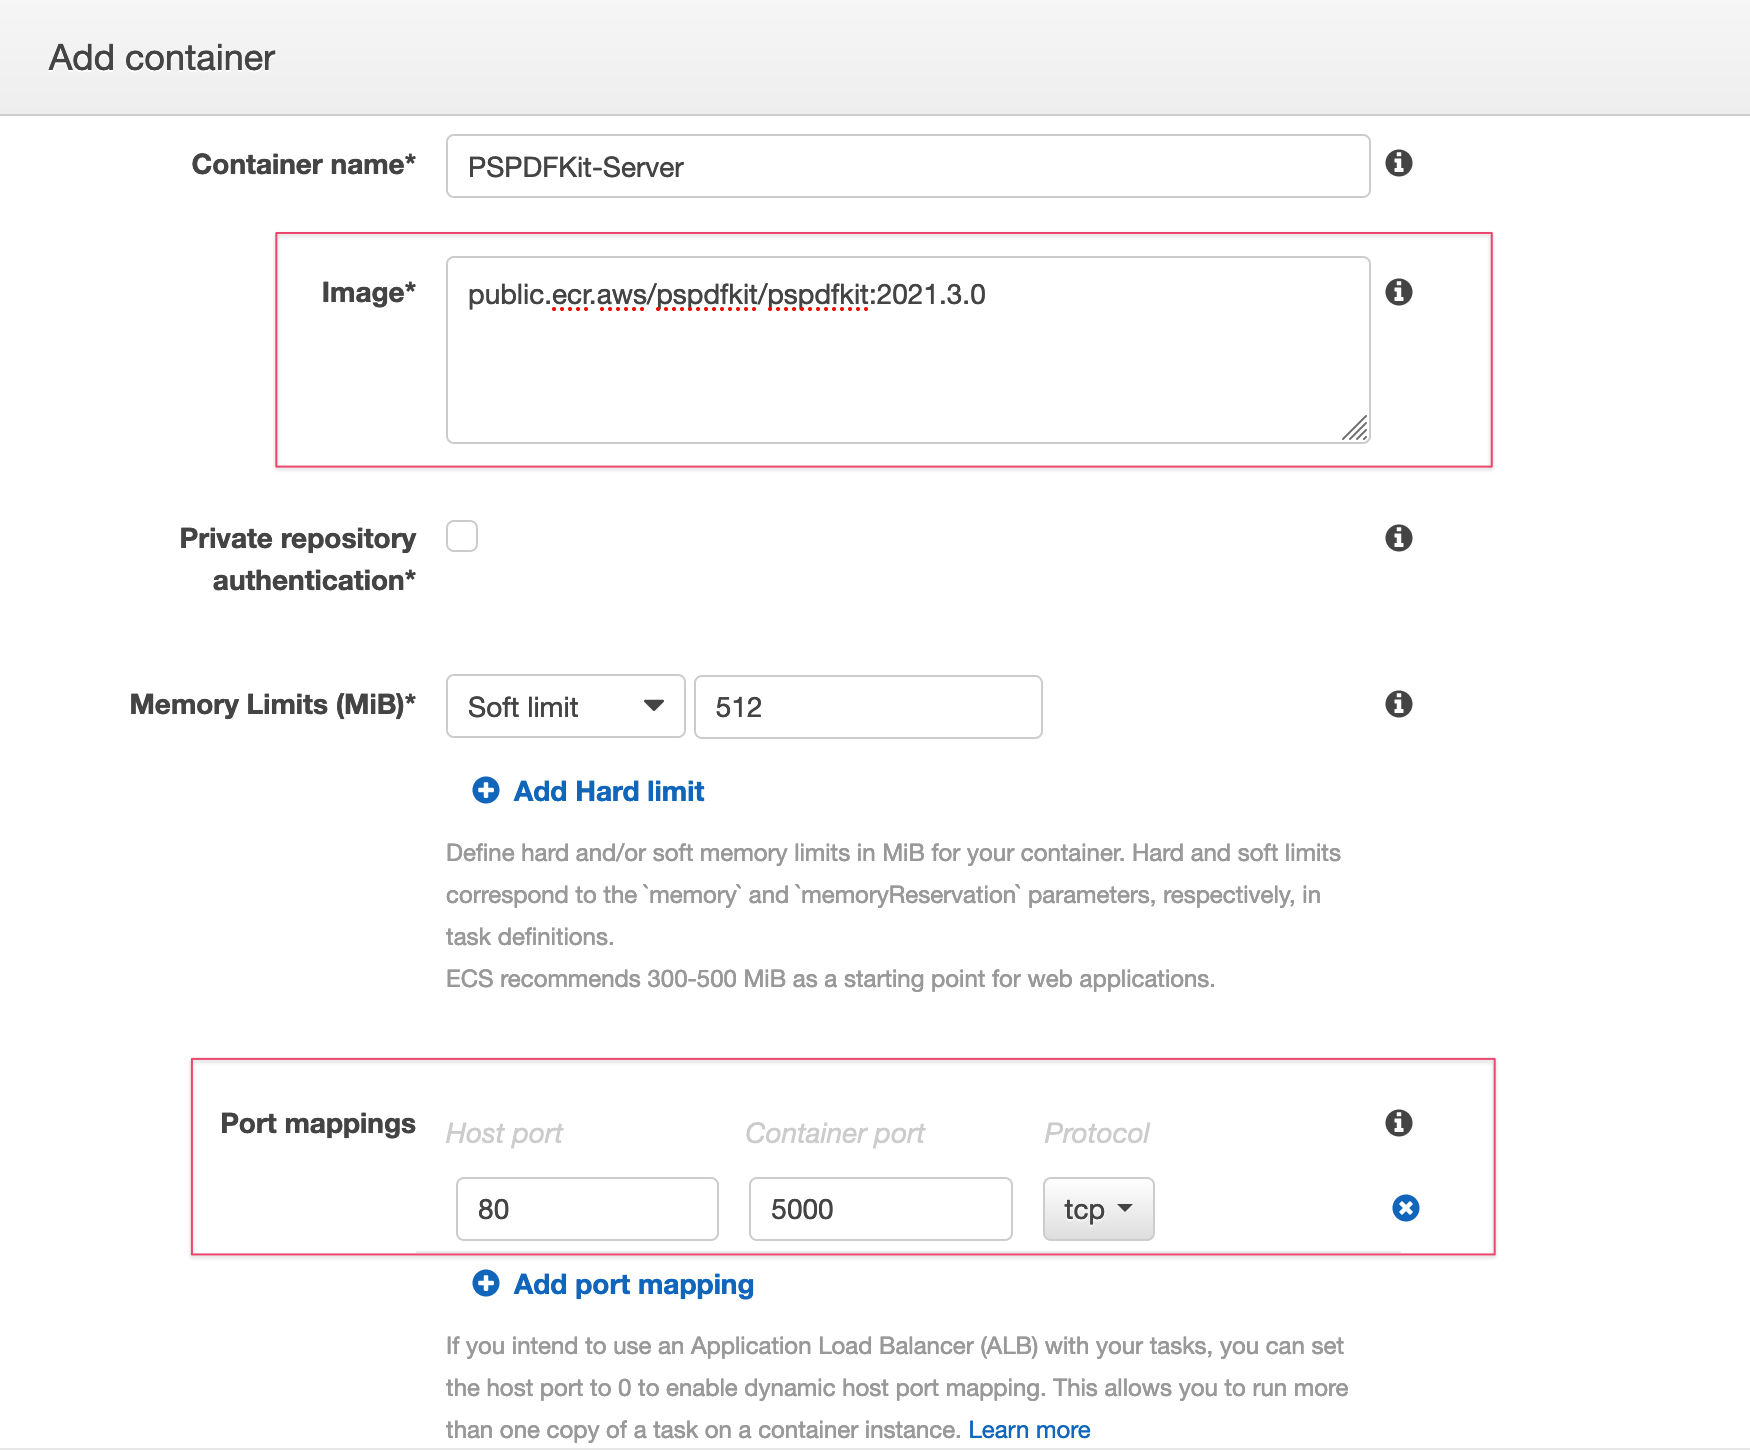Click the Container port field 5000
Screen dimensions: 1750x1450
tap(880, 1209)
